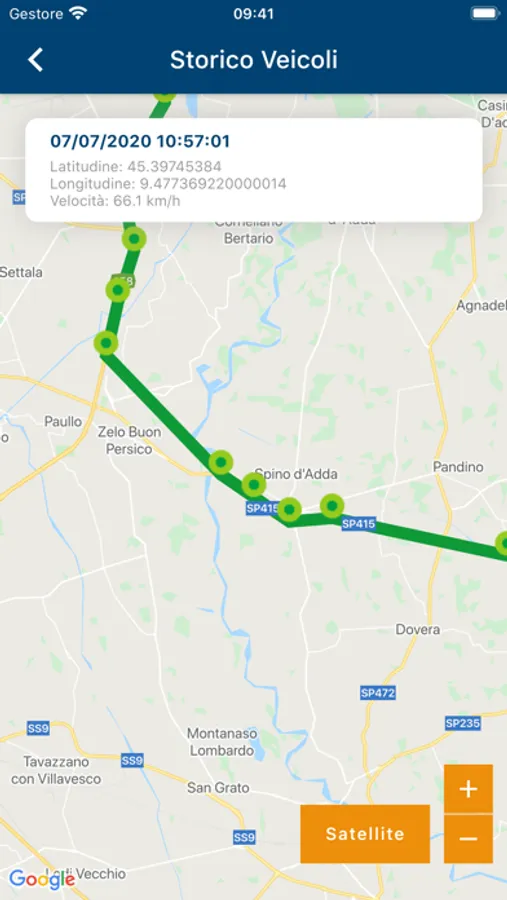Zoom in with the plus button
The image size is (507, 900).
click(x=468, y=789)
